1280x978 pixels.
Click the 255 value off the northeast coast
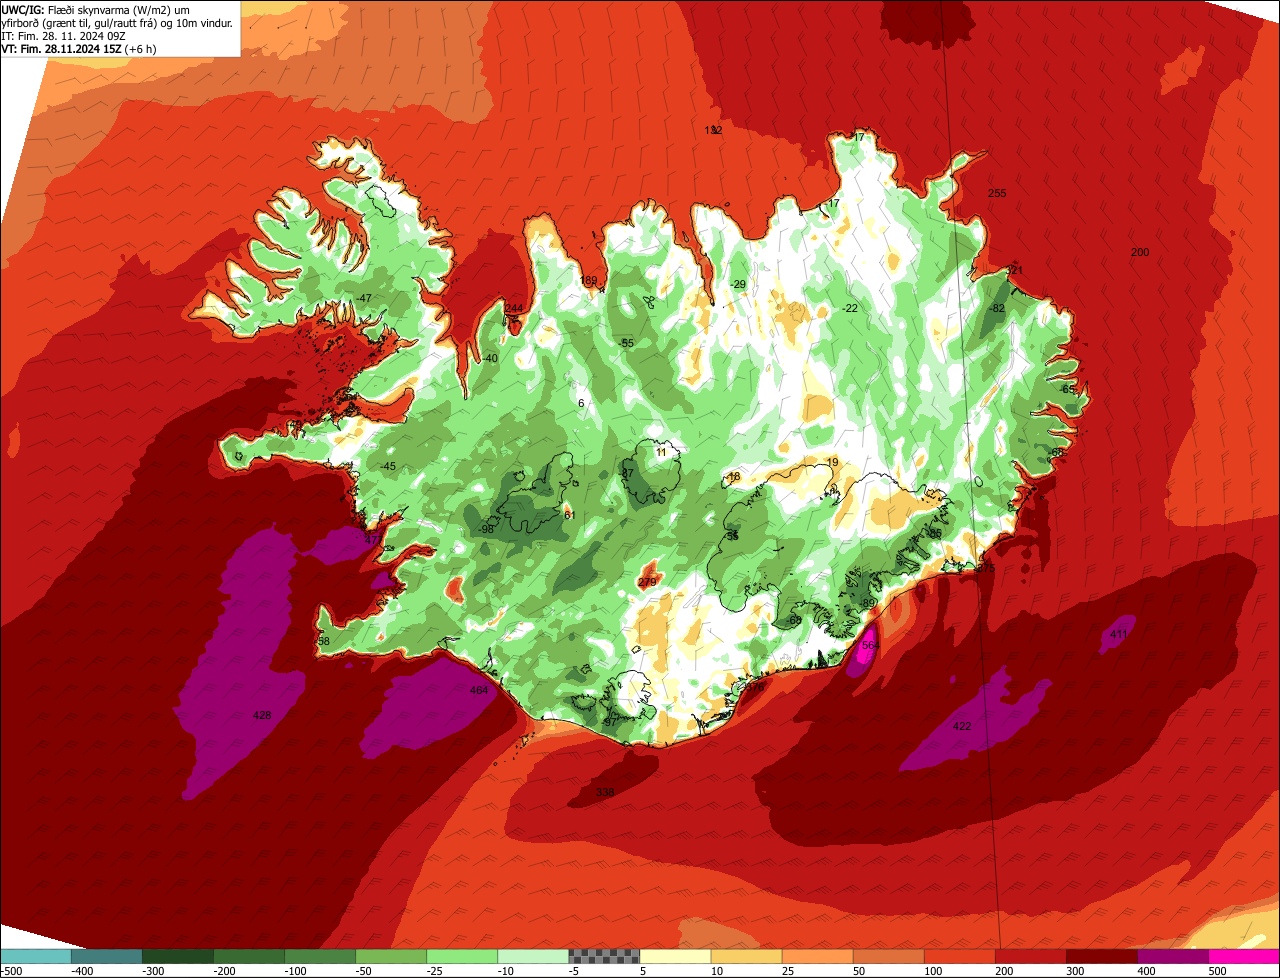coord(997,193)
